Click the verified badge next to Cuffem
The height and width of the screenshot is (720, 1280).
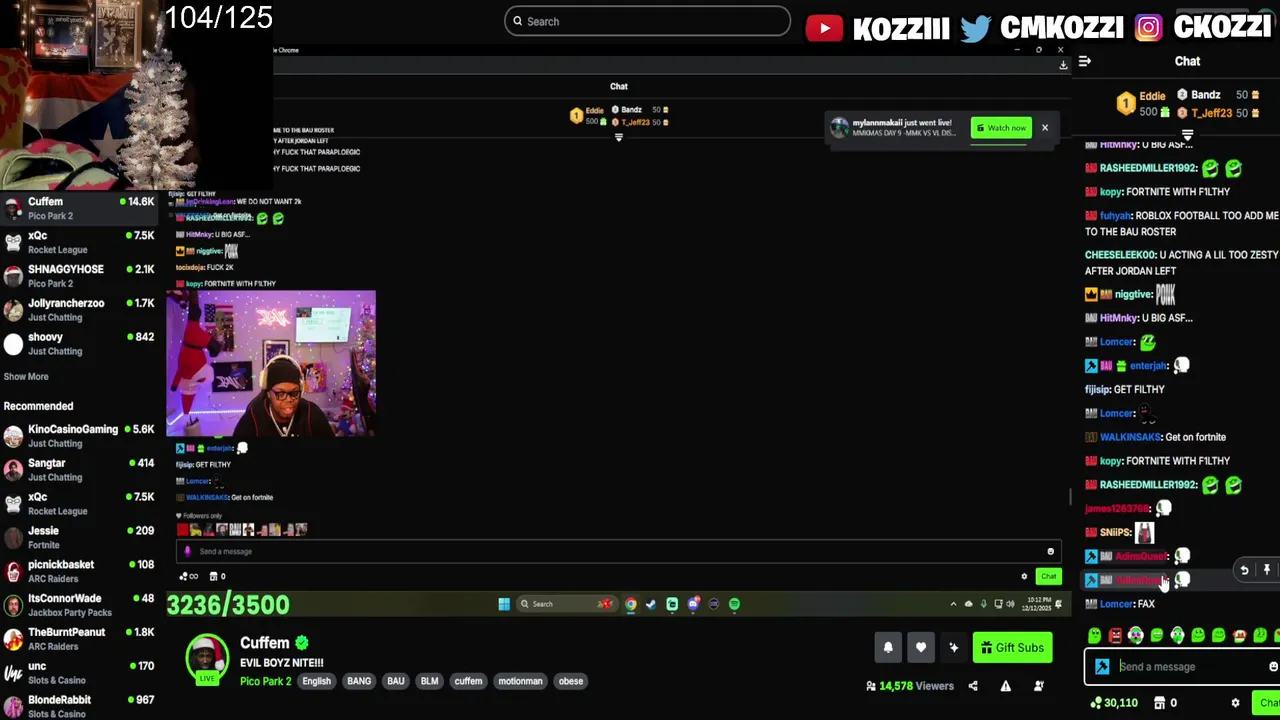[302, 643]
